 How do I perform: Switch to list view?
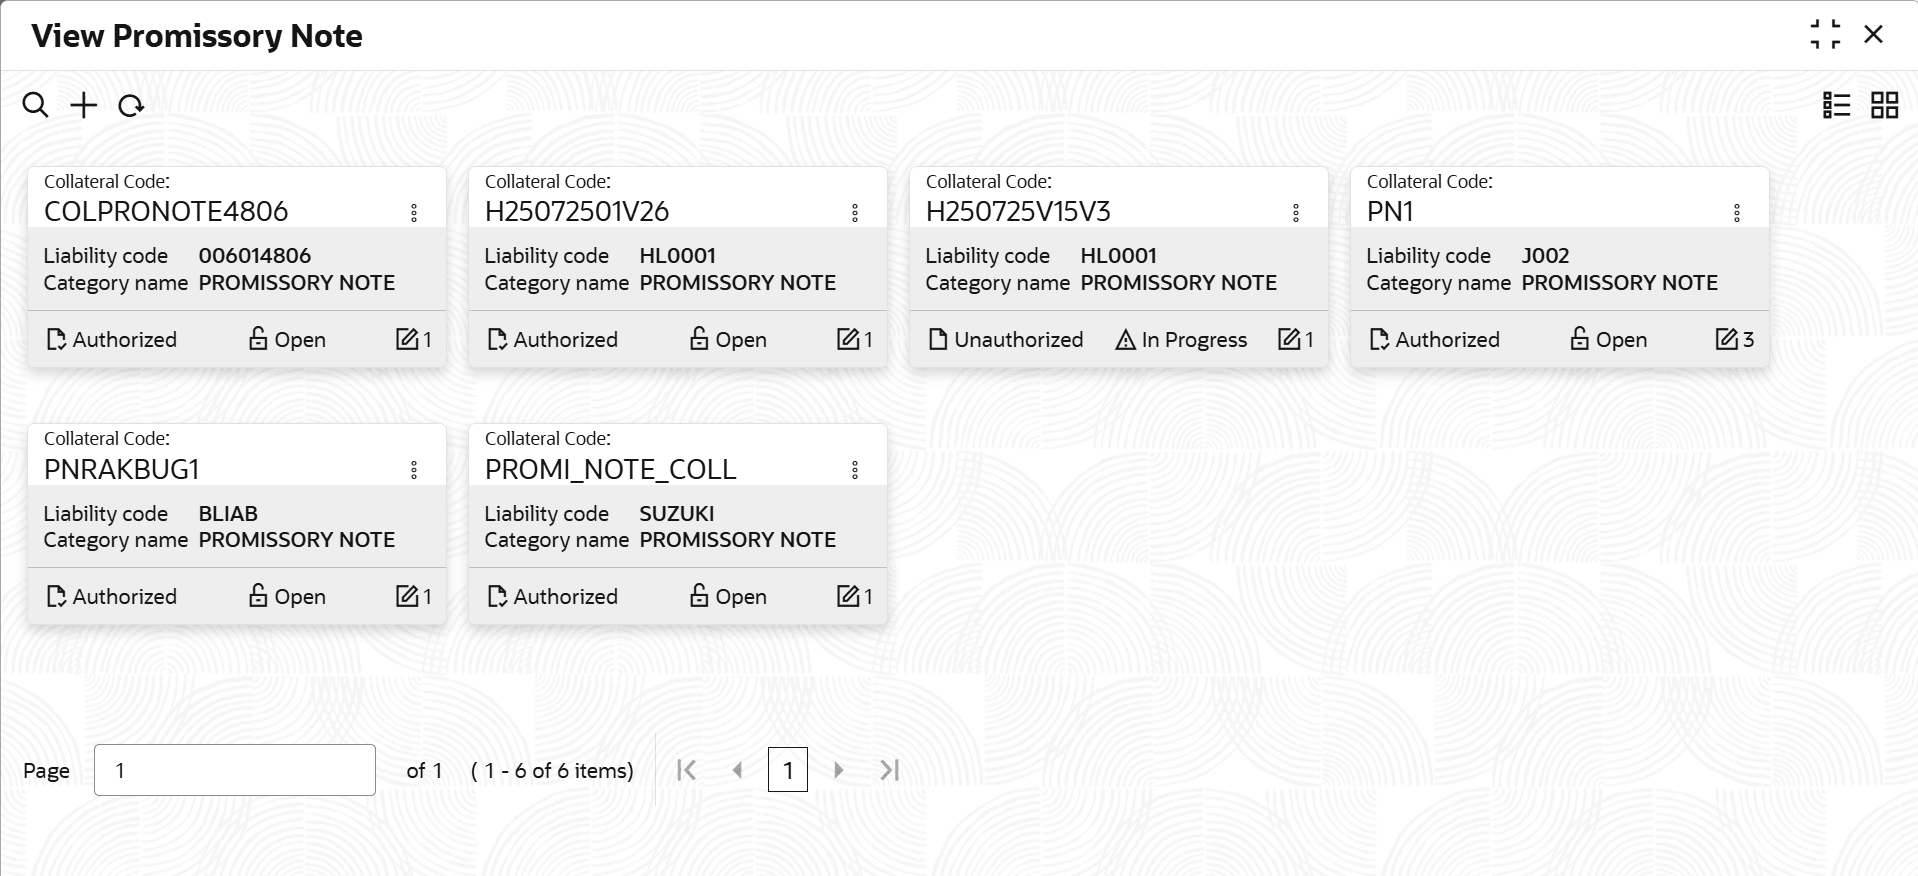click(x=1836, y=105)
